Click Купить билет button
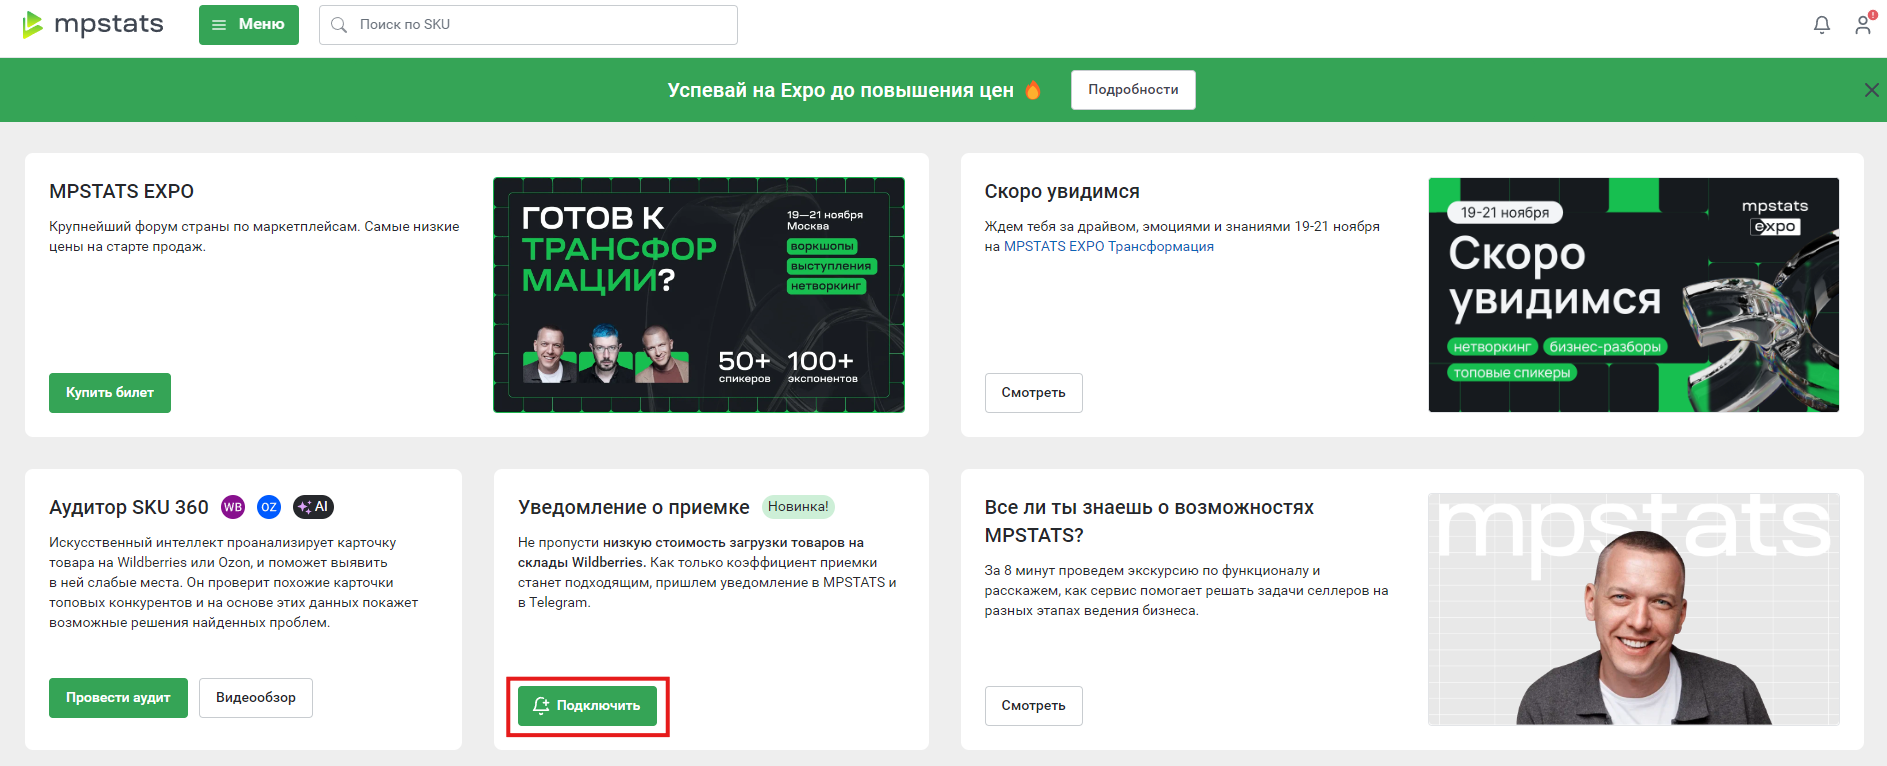1887x766 pixels. coord(110,393)
